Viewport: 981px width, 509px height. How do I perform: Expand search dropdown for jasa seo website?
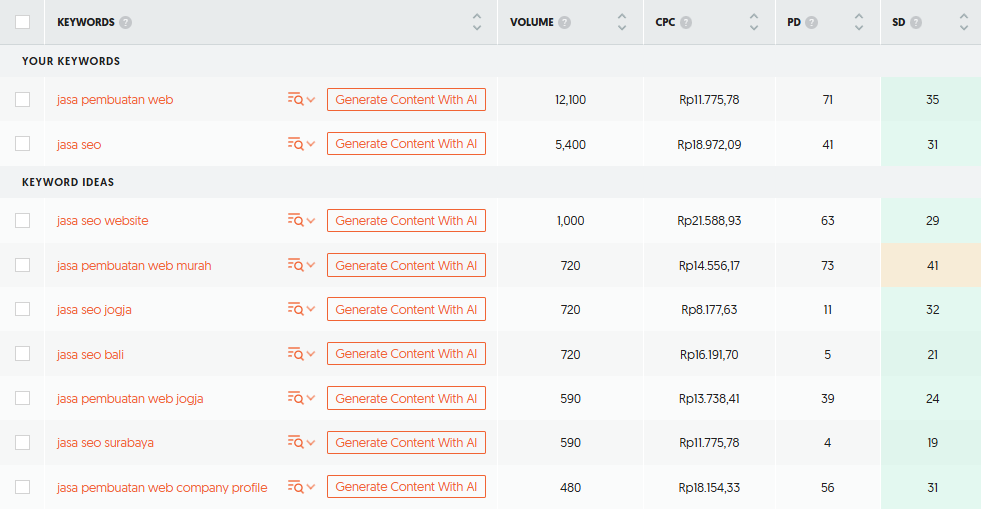coord(311,220)
